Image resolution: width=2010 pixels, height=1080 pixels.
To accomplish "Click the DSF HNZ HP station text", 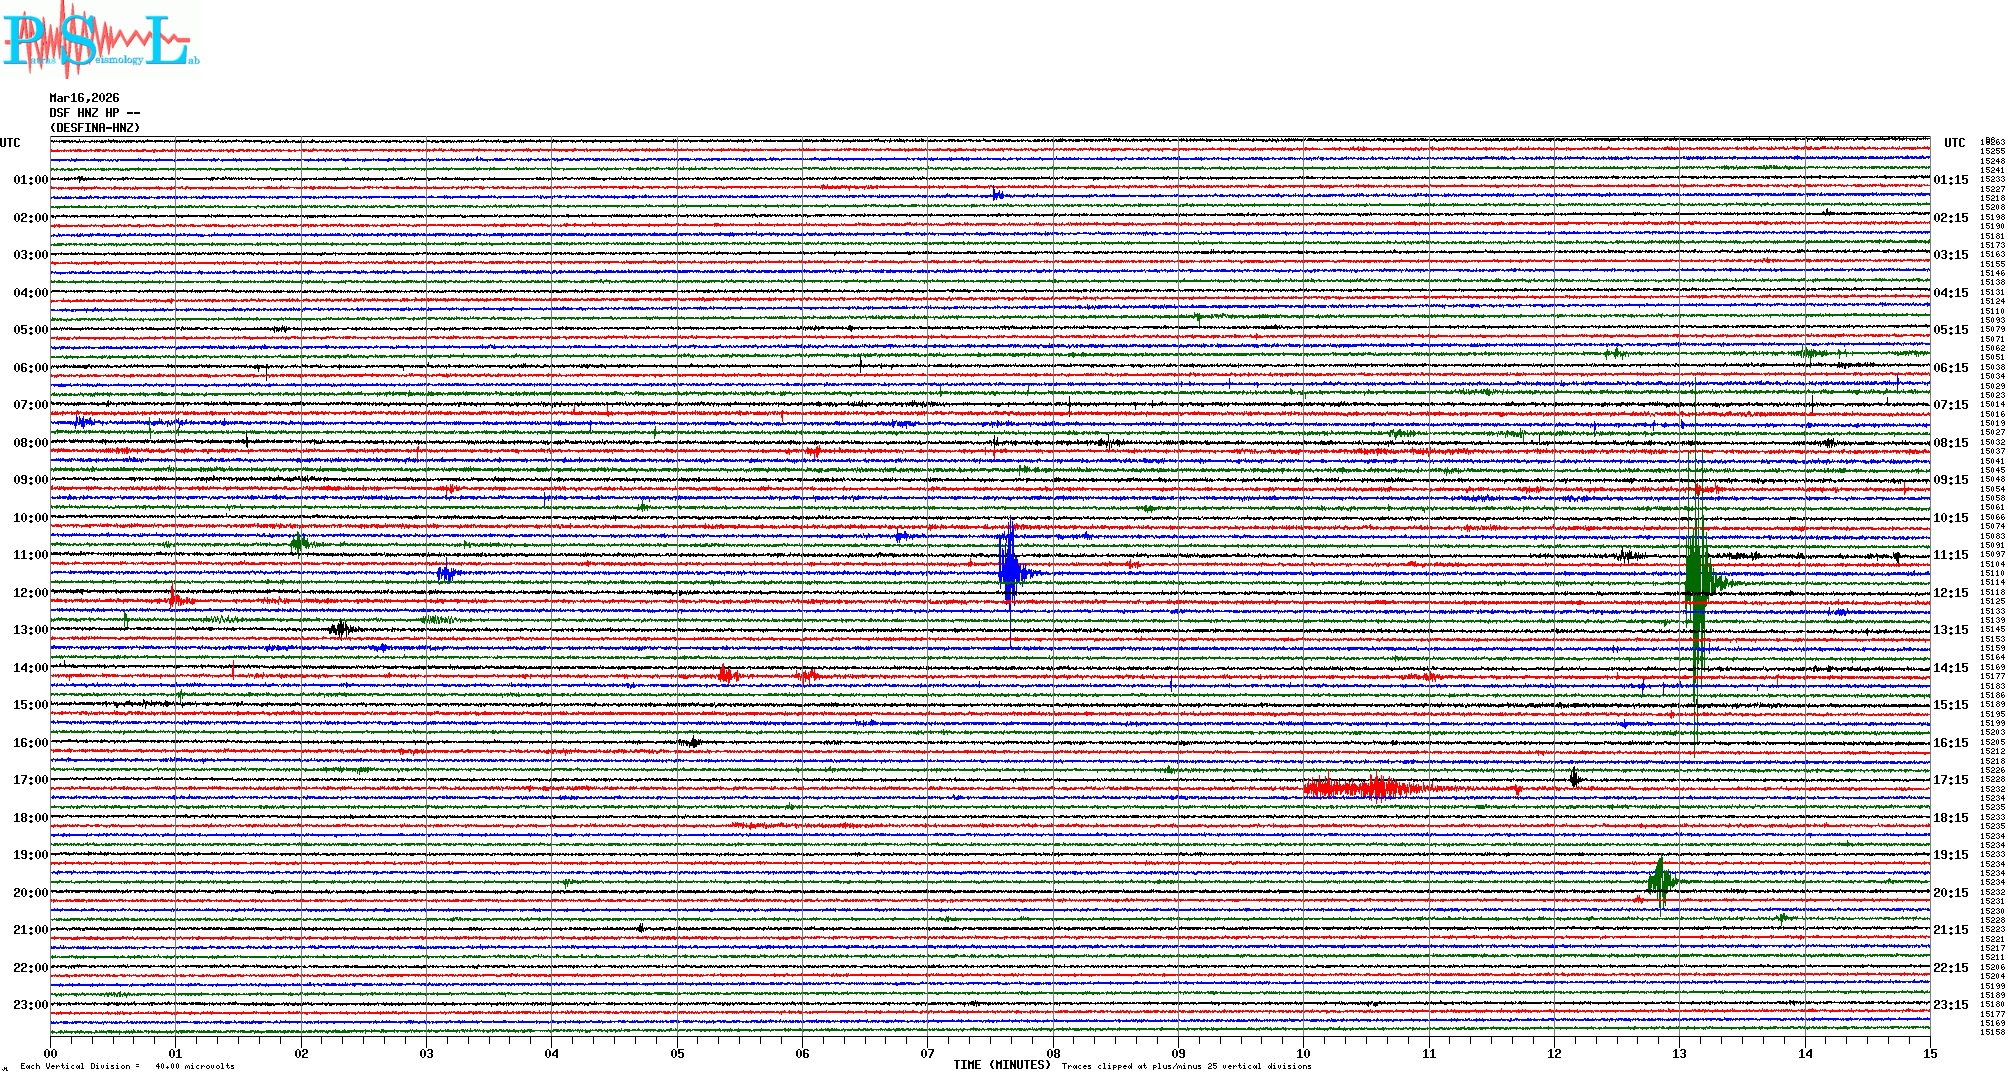I will pos(94,113).
